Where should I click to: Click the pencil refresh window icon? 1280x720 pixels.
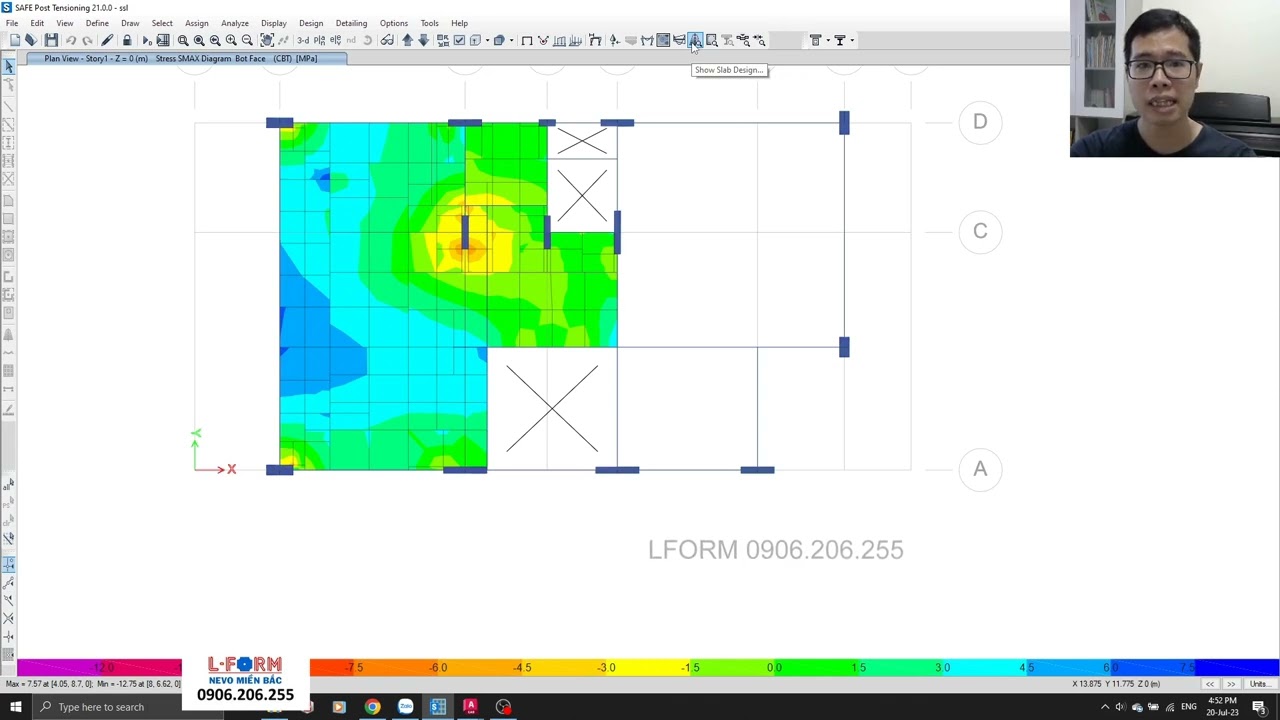[107, 40]
